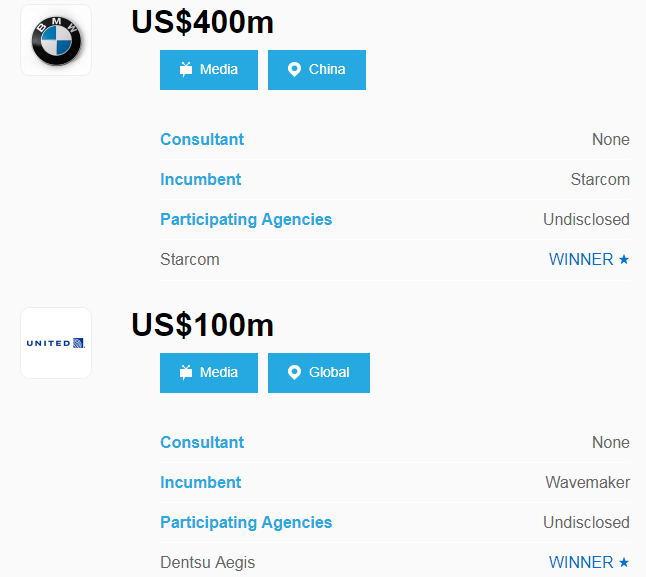
Task: Open the Incumbent link under United listing
Action: click(x=201, y=483)
